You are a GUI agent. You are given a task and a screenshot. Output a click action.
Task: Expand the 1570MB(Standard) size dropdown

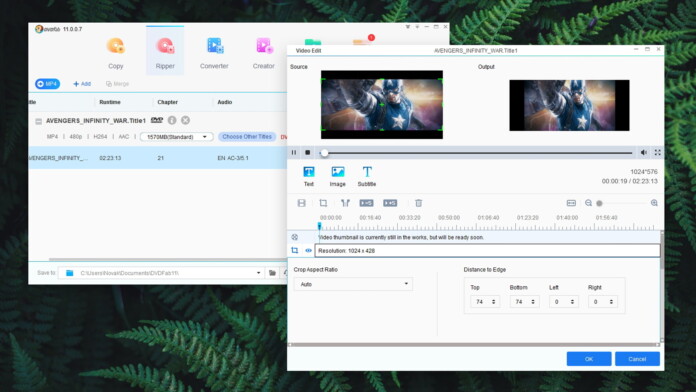pyautogui.click(x=177, y=137)
